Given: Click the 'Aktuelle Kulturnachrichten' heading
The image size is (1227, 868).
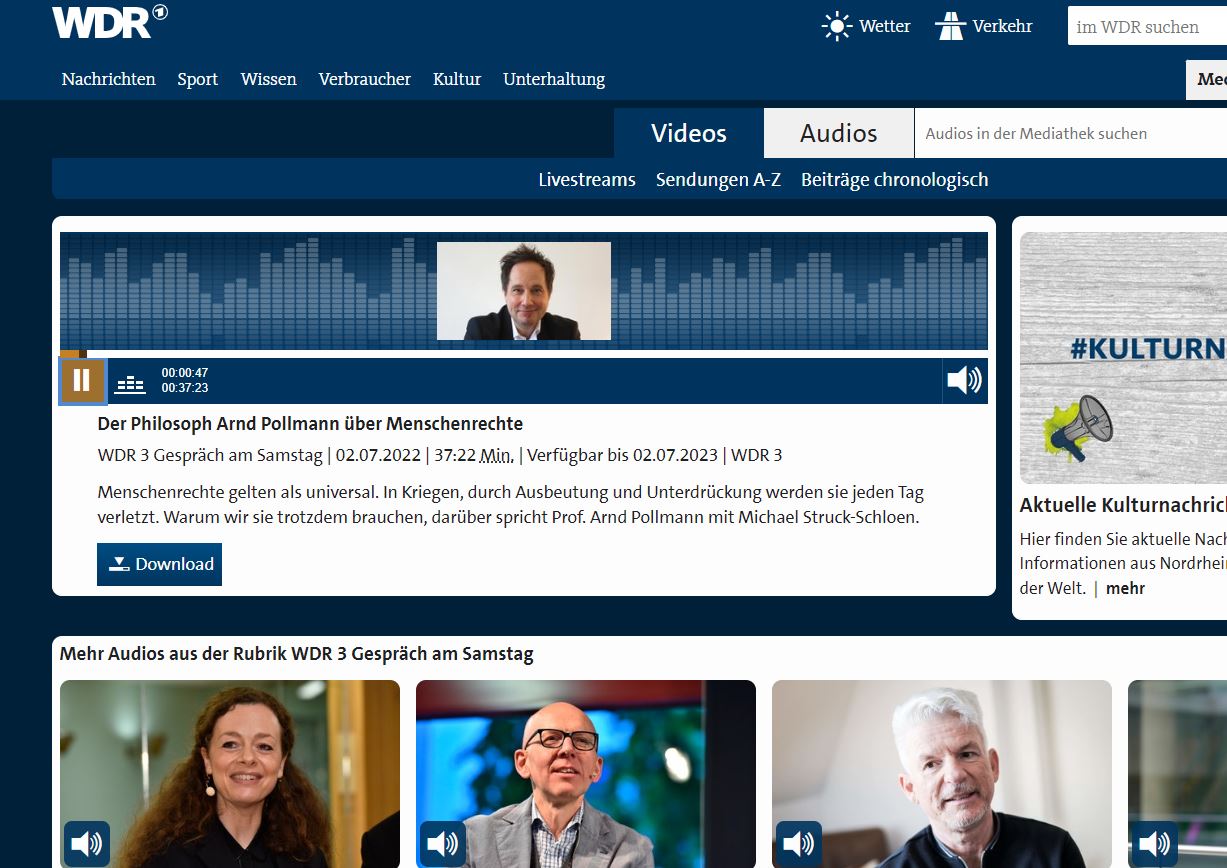Looking at the screenshot, I should pos(1123,505).
